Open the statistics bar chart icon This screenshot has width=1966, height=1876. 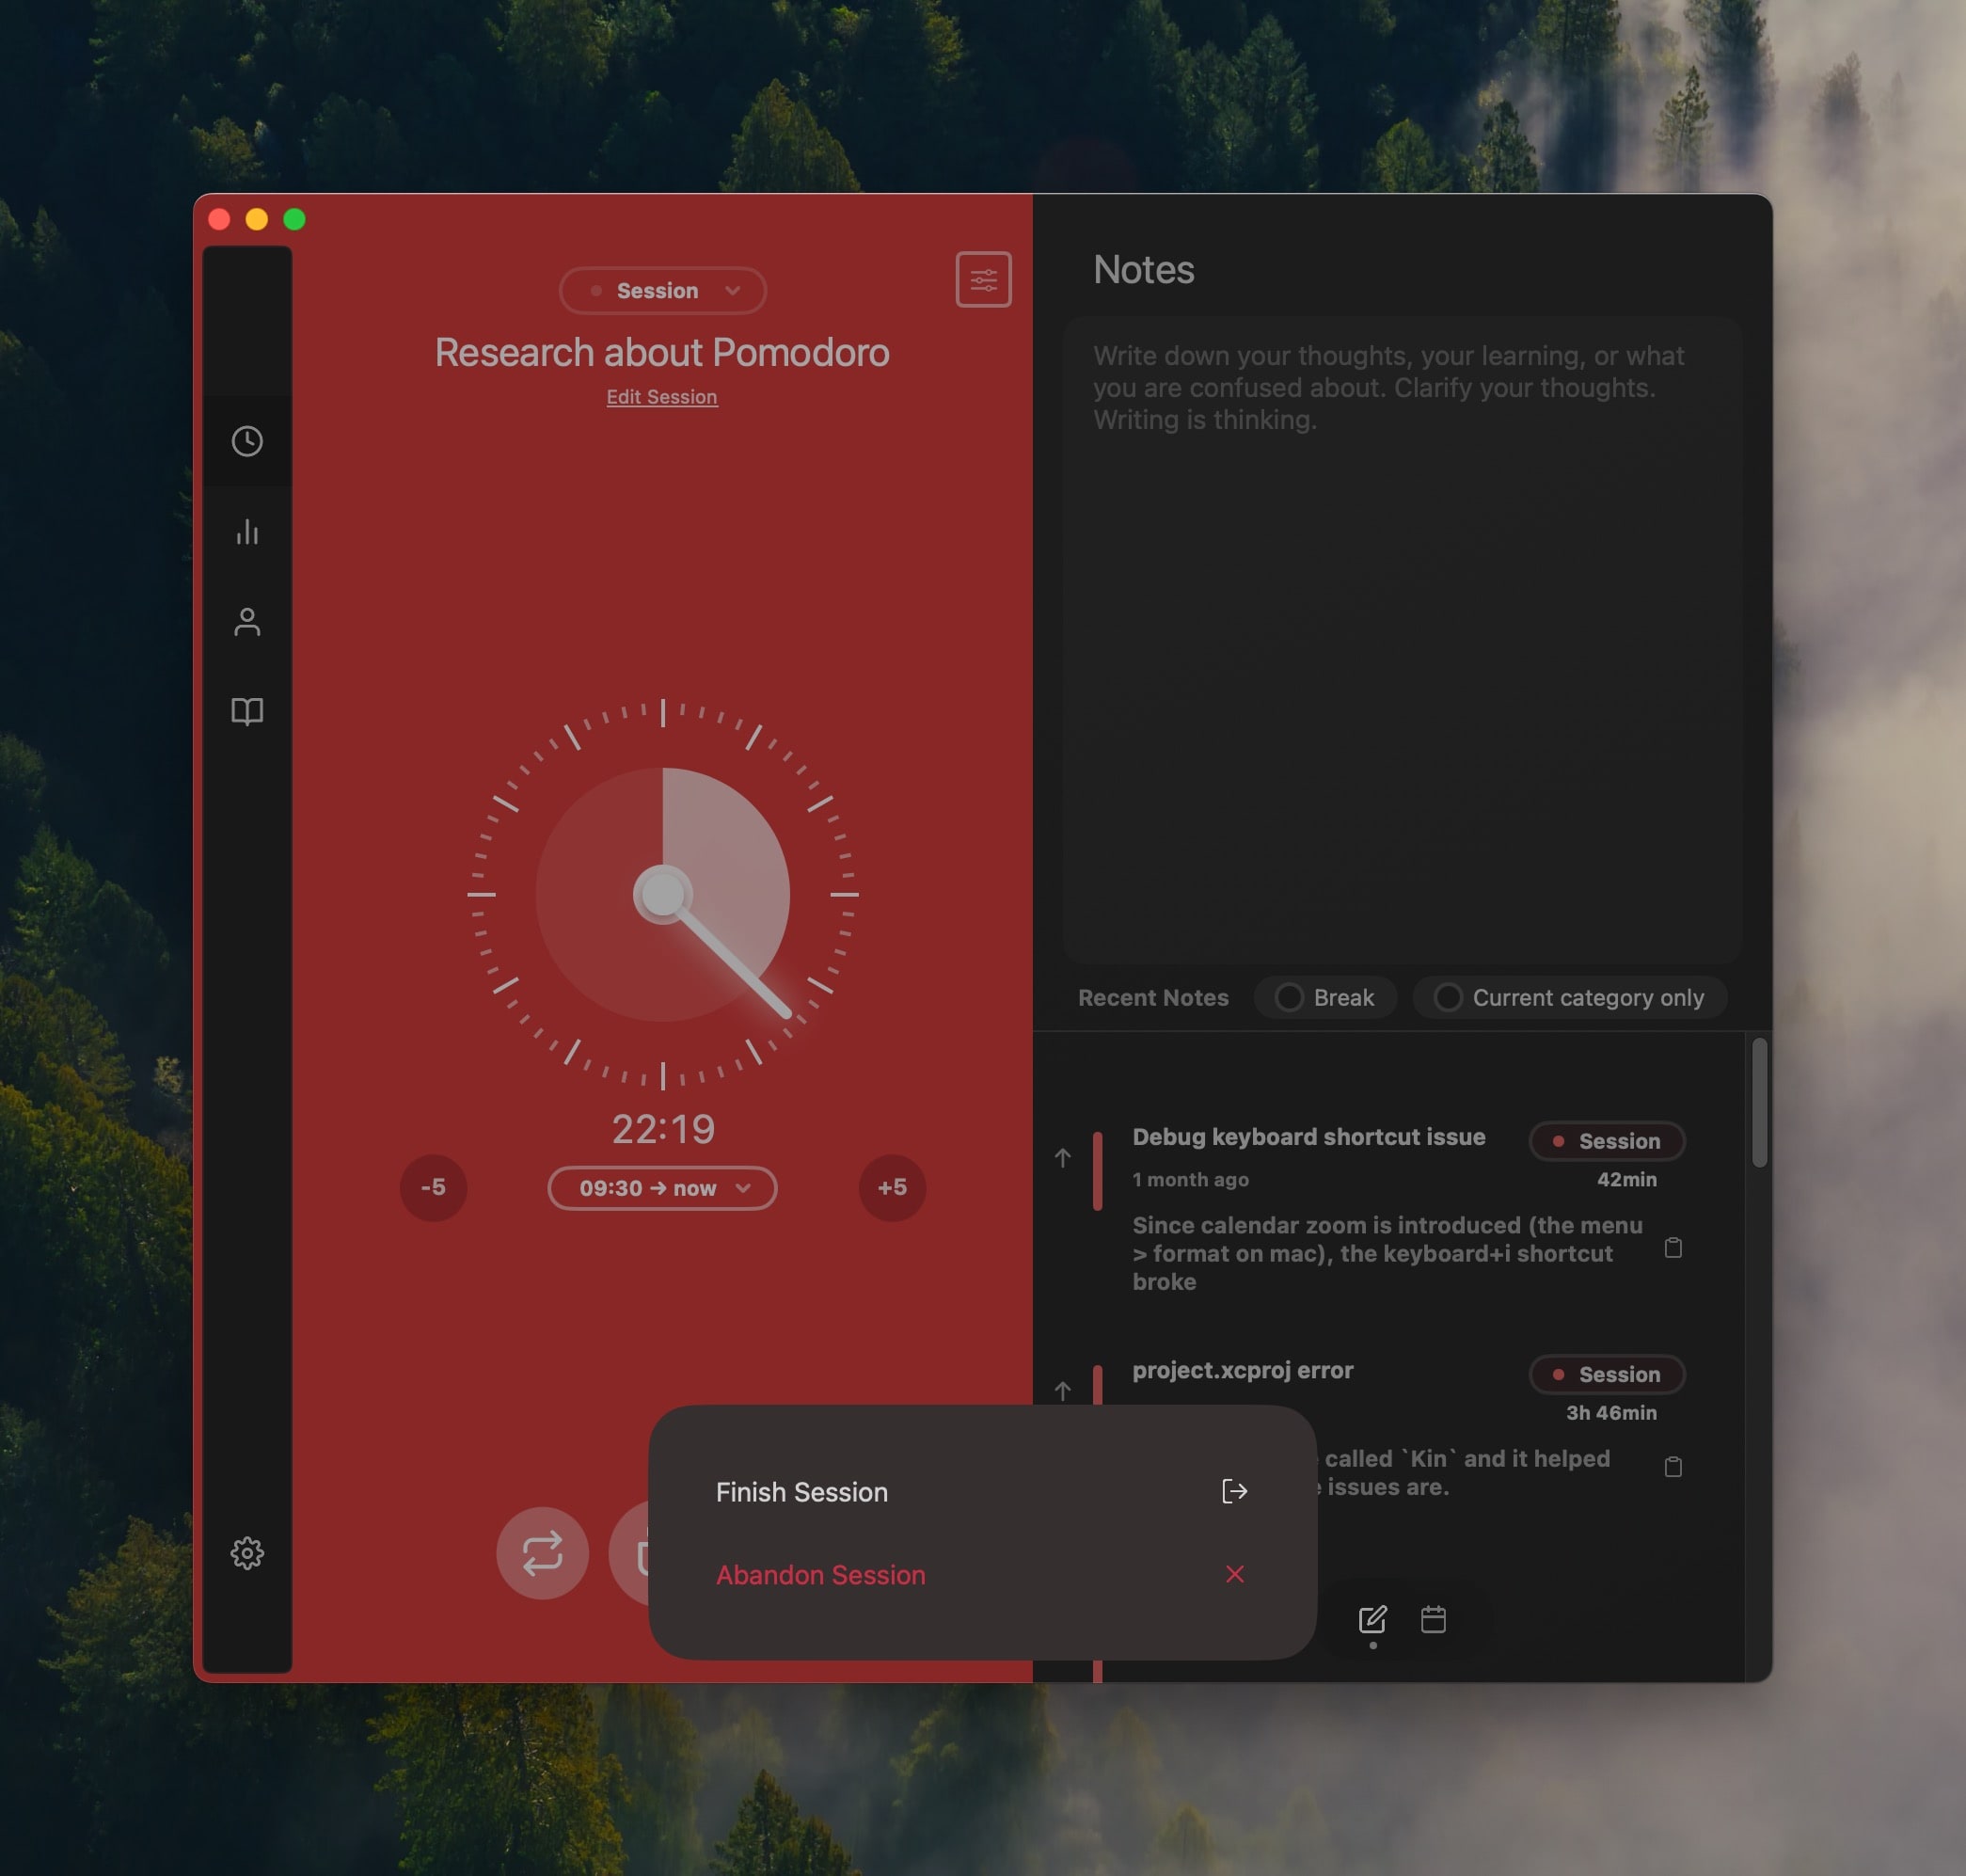[x=247, y=531]
